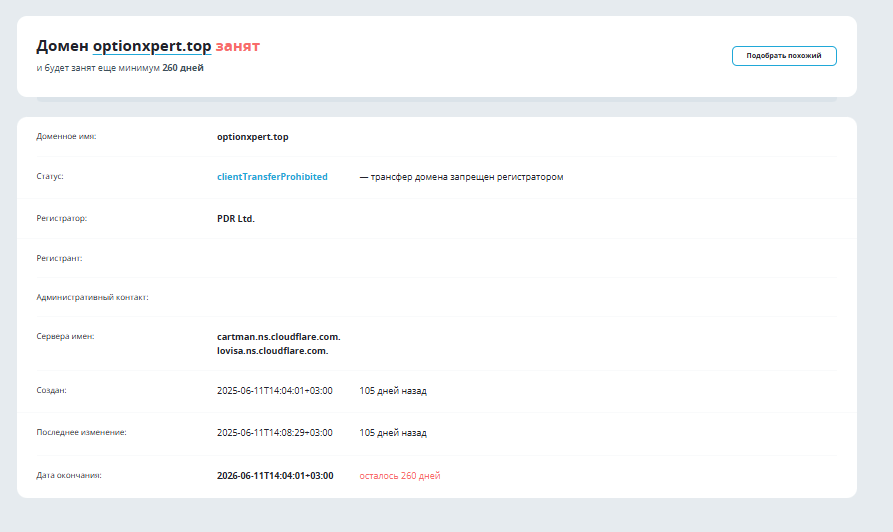
Task: Select the 'Сервера имен:' label
Action: click(65, 336)
